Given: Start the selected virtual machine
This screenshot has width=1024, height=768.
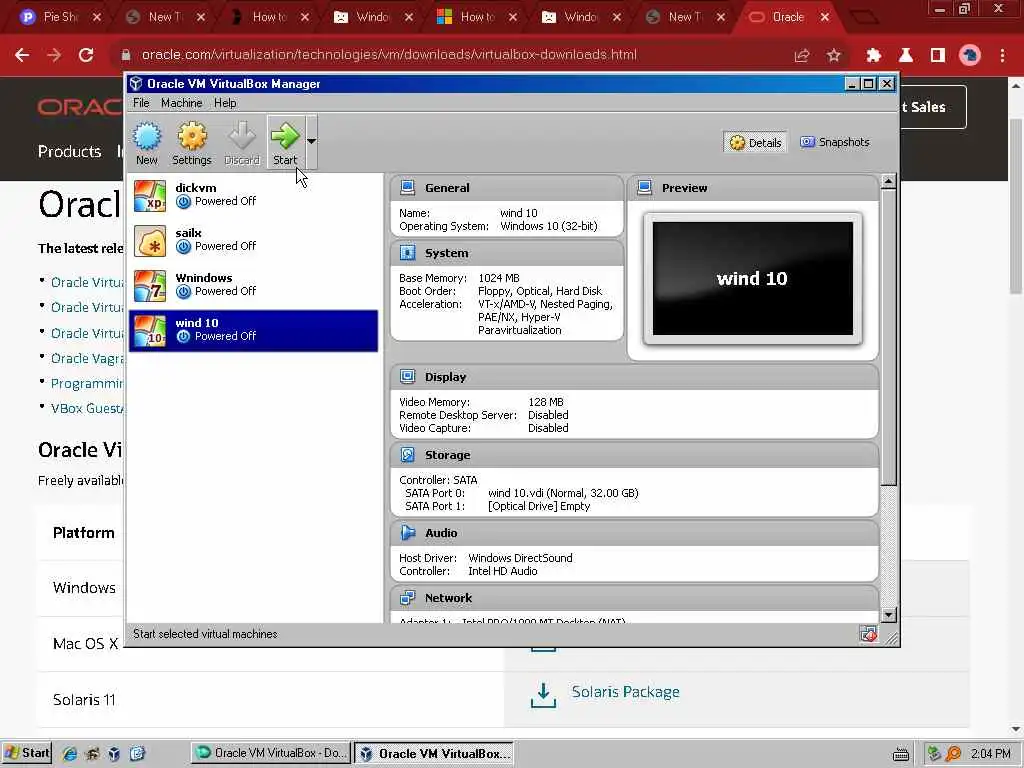Looking at the screenshot, I should point(285,142).
